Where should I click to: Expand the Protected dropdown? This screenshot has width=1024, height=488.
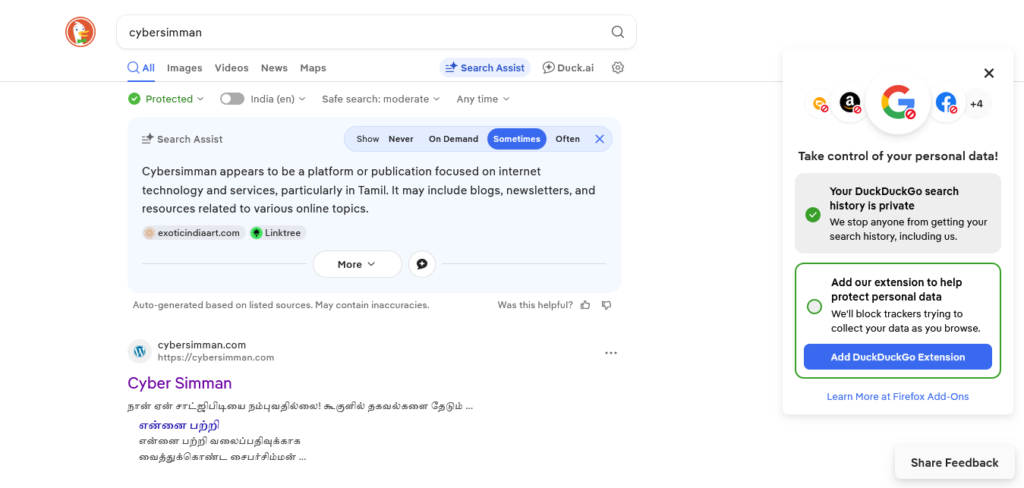166,99
